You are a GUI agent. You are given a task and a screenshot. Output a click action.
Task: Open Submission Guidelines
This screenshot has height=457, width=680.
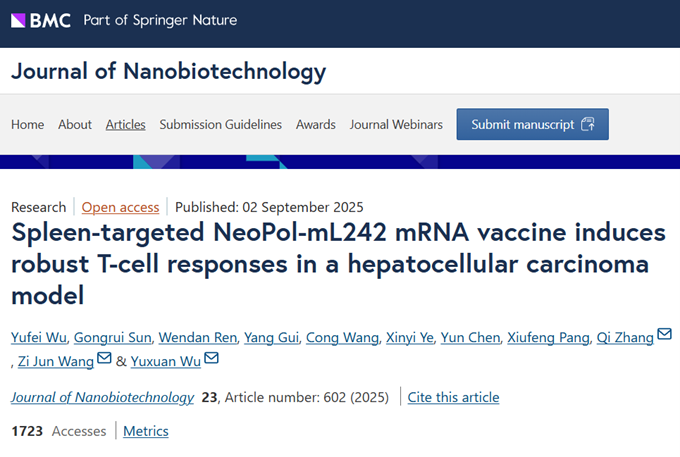[221, 125]
